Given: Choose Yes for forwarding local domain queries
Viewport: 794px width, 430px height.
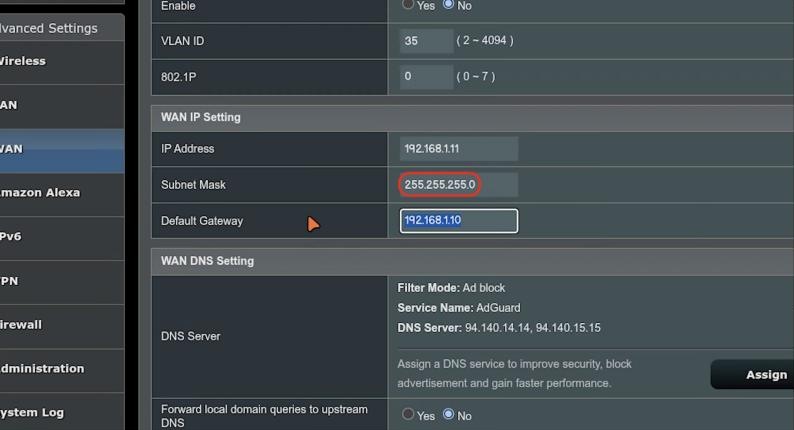Looking at the screenshot, I should pos(408,414).
